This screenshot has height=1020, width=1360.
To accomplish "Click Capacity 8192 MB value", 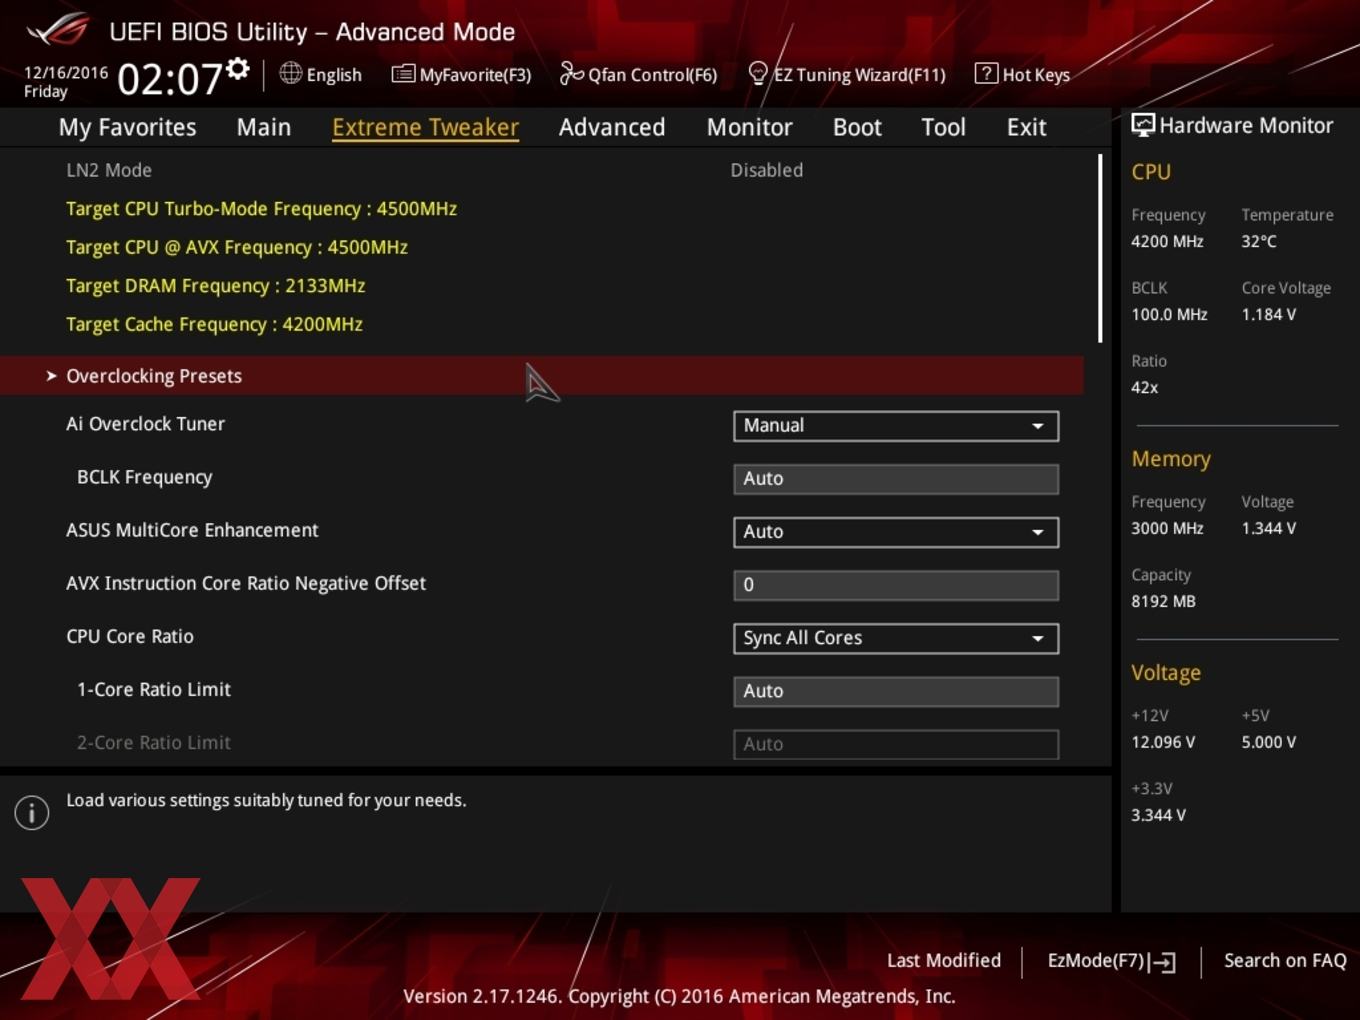I will [1163, 601].
